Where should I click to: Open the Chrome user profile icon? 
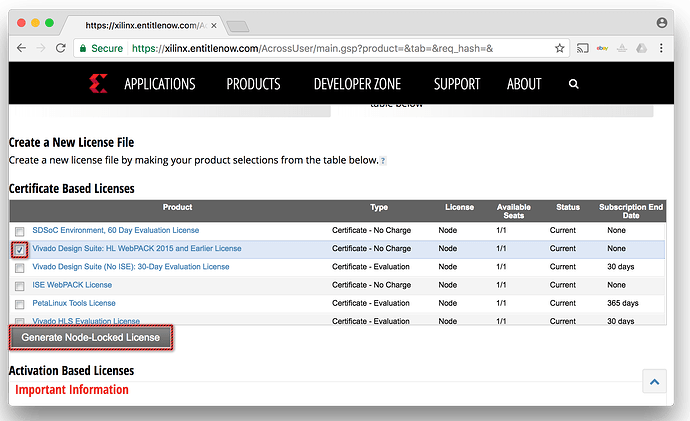pyautogui.click(x=661, y=22)
